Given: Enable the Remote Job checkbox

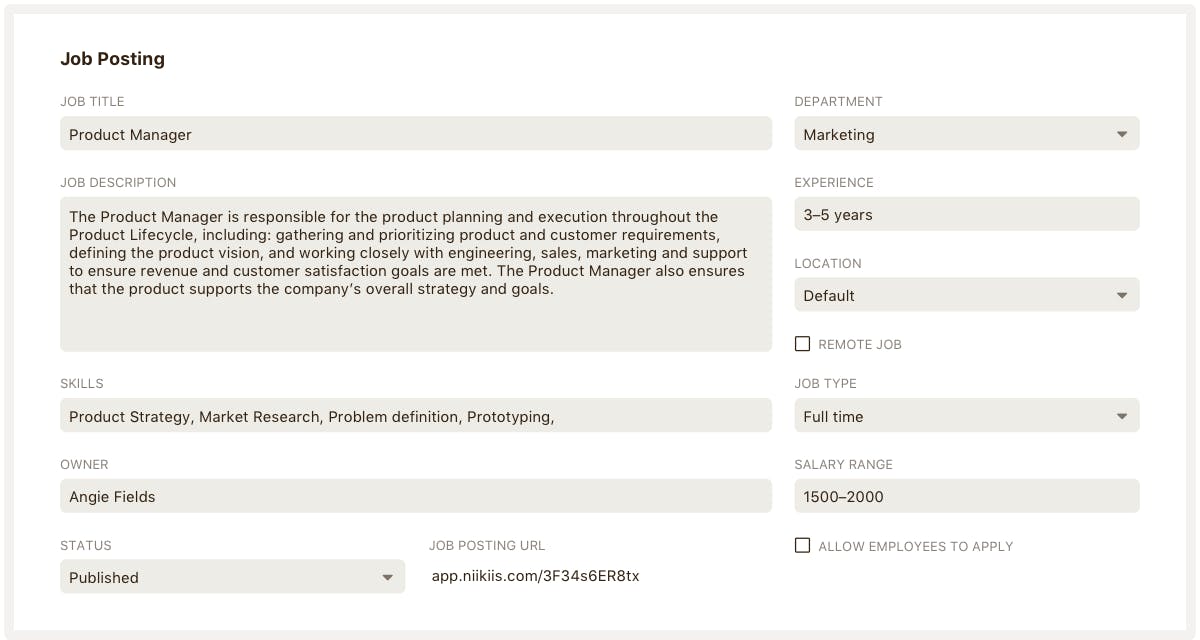Looking at the screenshot, I should tap(802, 344).
